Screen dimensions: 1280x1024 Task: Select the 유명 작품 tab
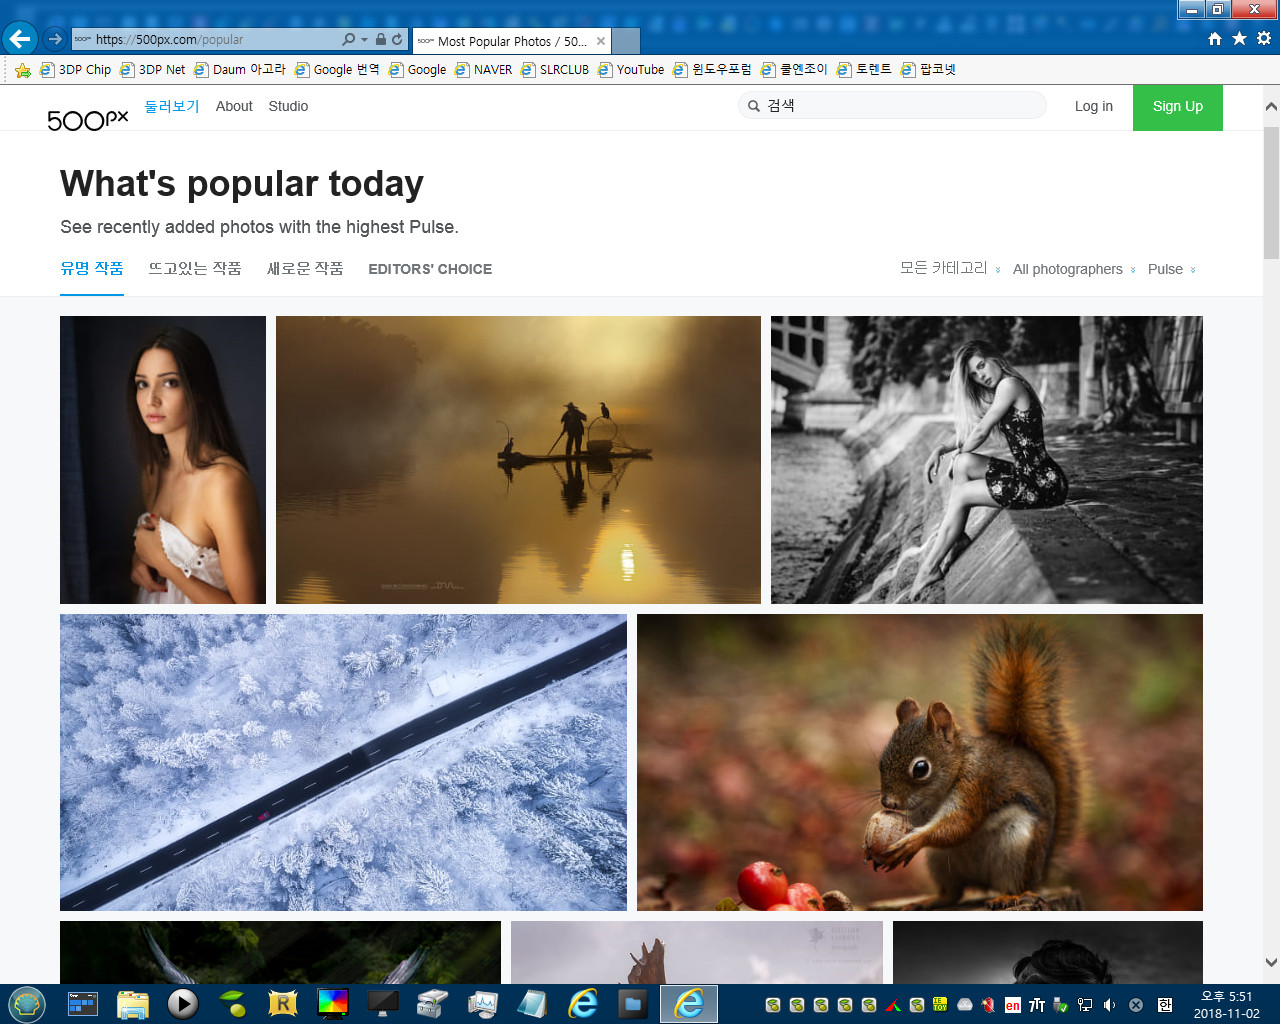tap(92, 268)
